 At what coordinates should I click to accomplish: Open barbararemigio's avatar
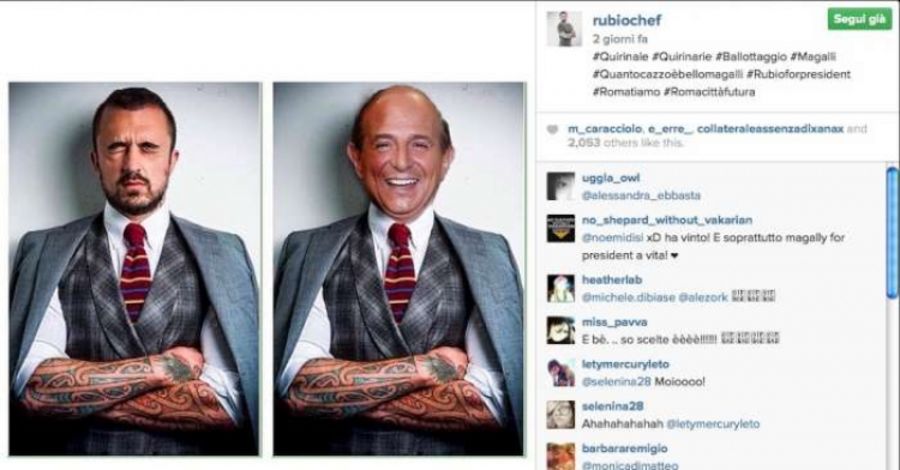(561, 456)
